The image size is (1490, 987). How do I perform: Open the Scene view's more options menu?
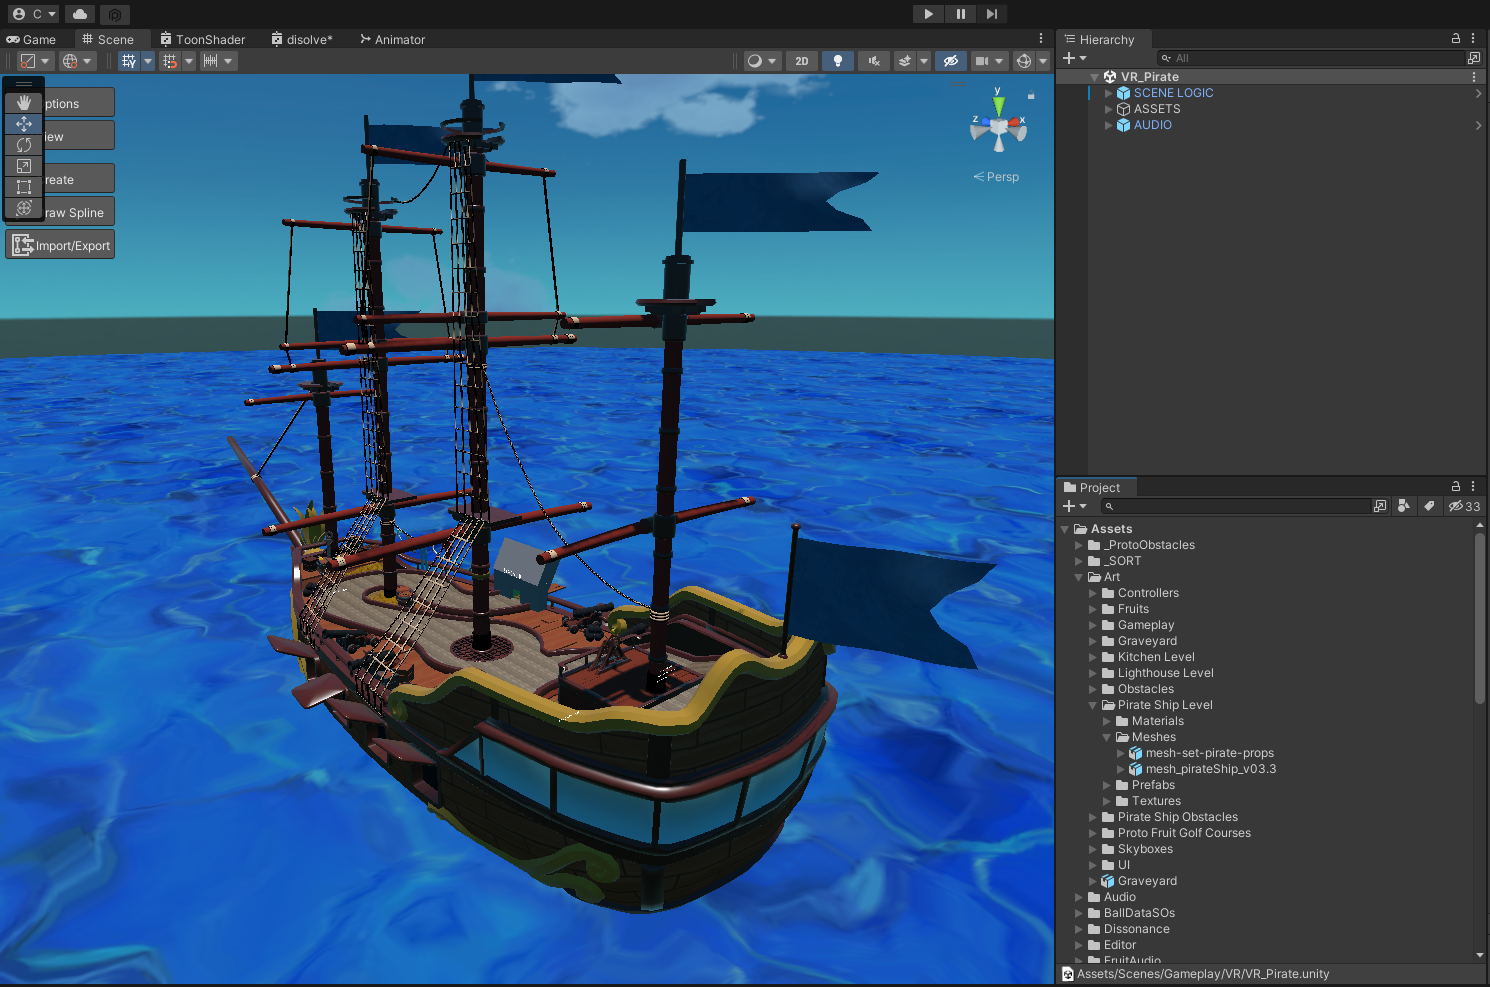click(1041, 38)
